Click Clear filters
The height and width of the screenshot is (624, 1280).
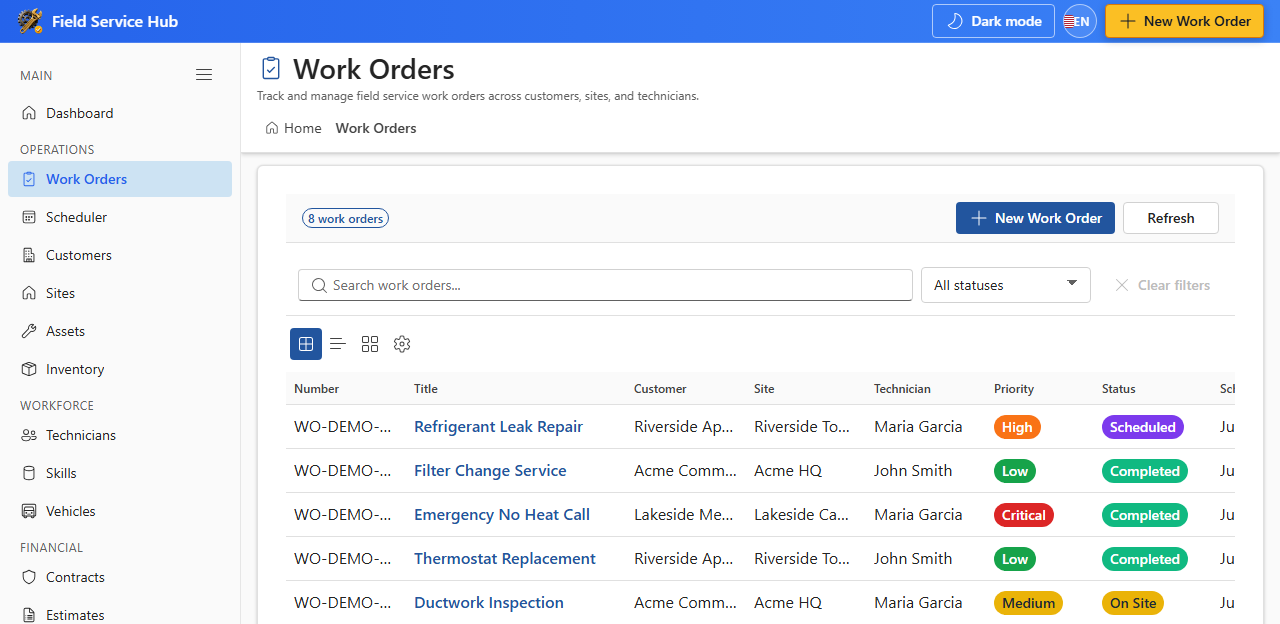coord(1162,285)
